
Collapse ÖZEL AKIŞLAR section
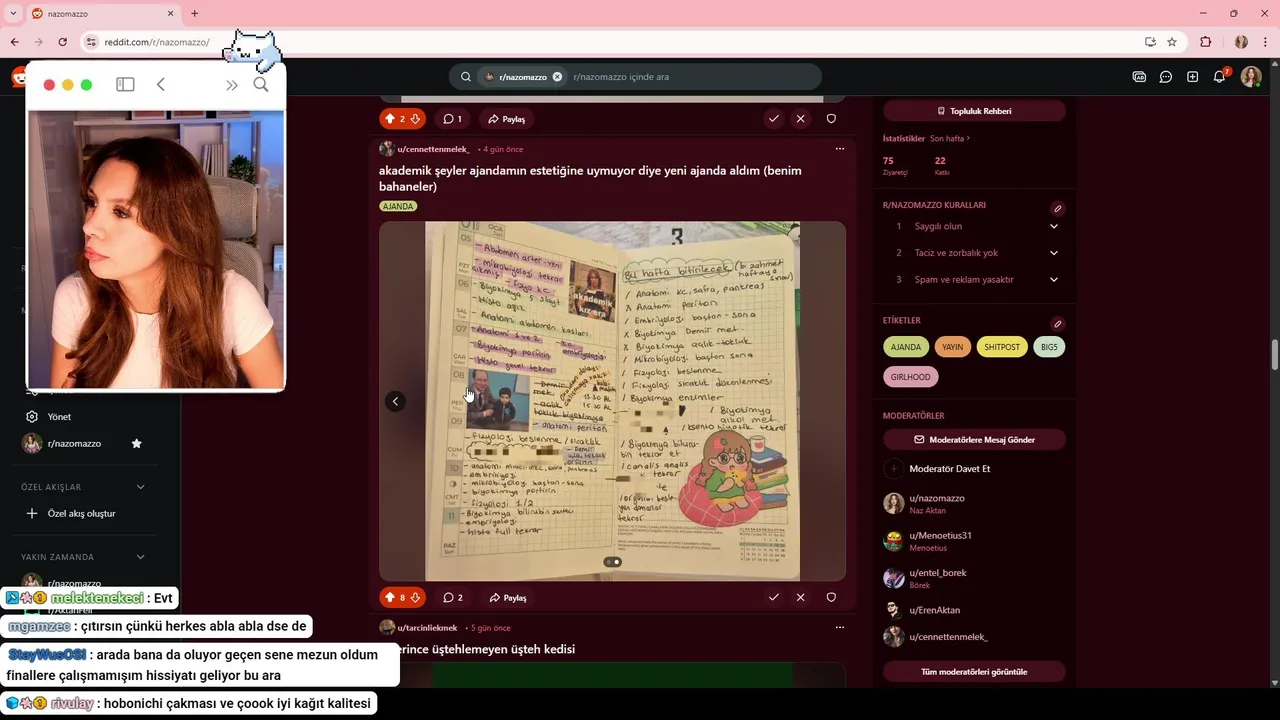click(x=140, y=487)
